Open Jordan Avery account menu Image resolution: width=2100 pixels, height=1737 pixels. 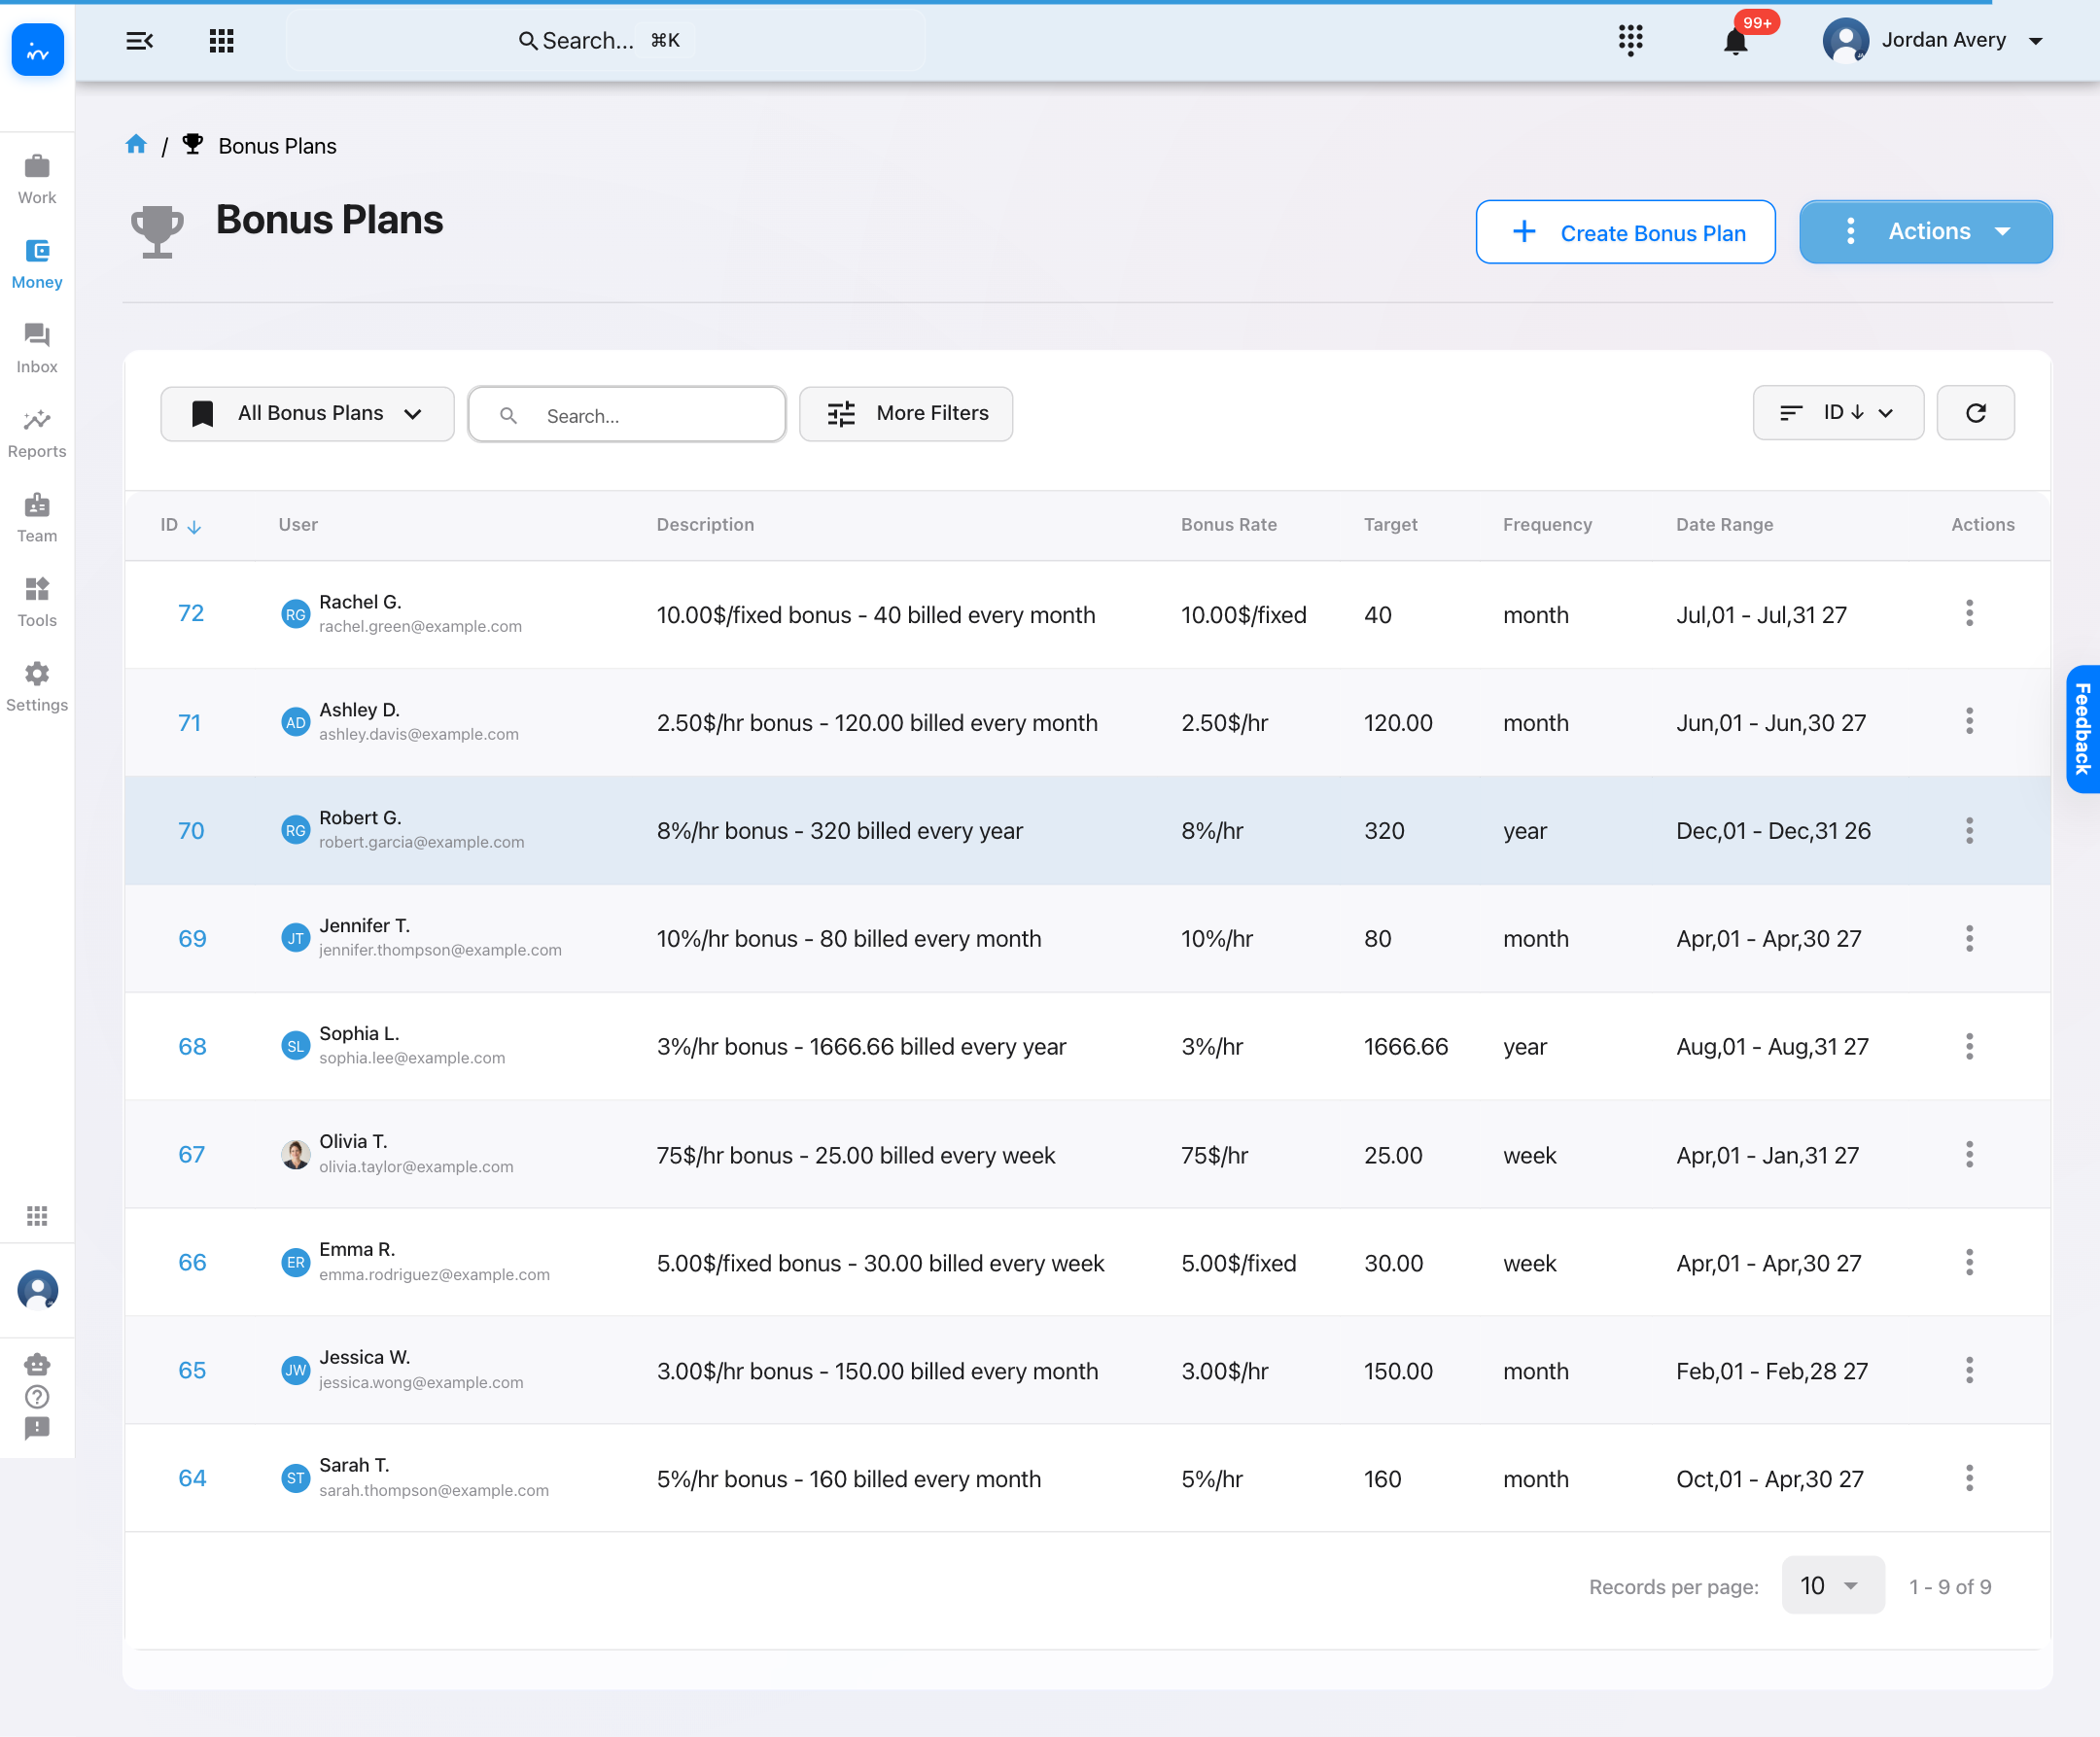(1933, 41)
